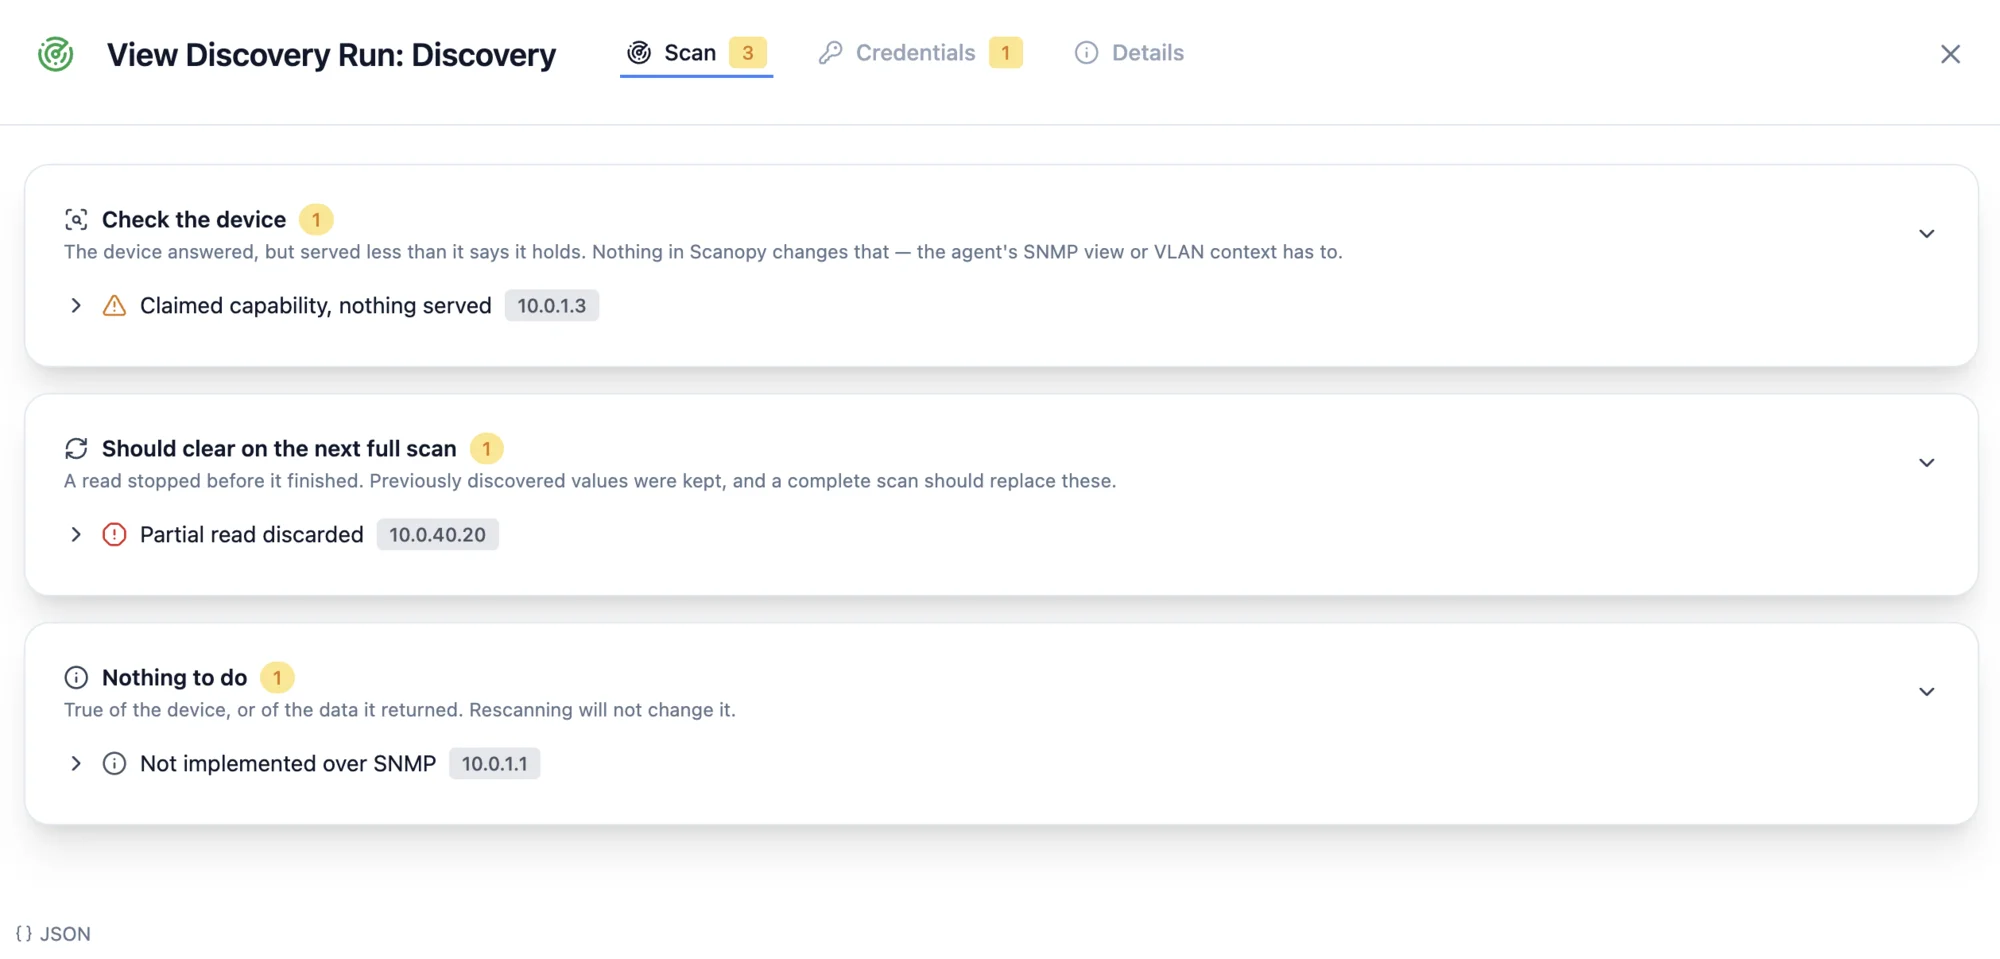This screenshot has width=2000, height=959.
Task: Click the info icon beside Nothing to do
Action: [76, 678]
